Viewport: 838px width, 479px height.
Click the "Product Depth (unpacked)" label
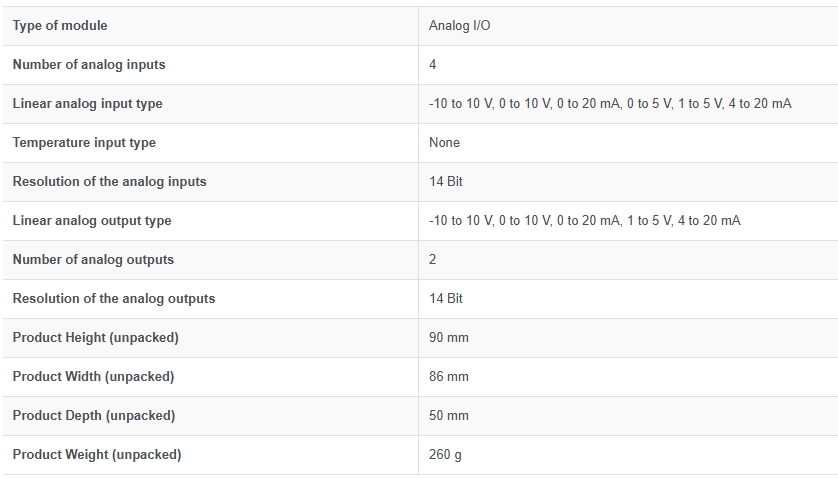coord(94,416)
